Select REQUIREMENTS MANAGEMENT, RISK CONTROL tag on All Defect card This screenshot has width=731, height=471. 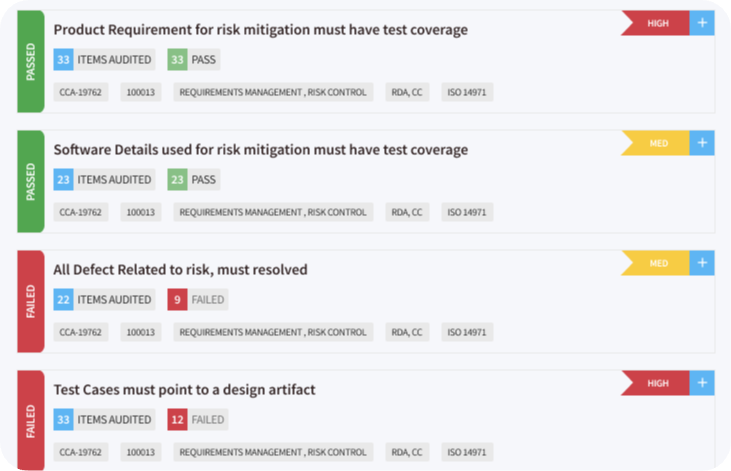(x=271, y=332)
